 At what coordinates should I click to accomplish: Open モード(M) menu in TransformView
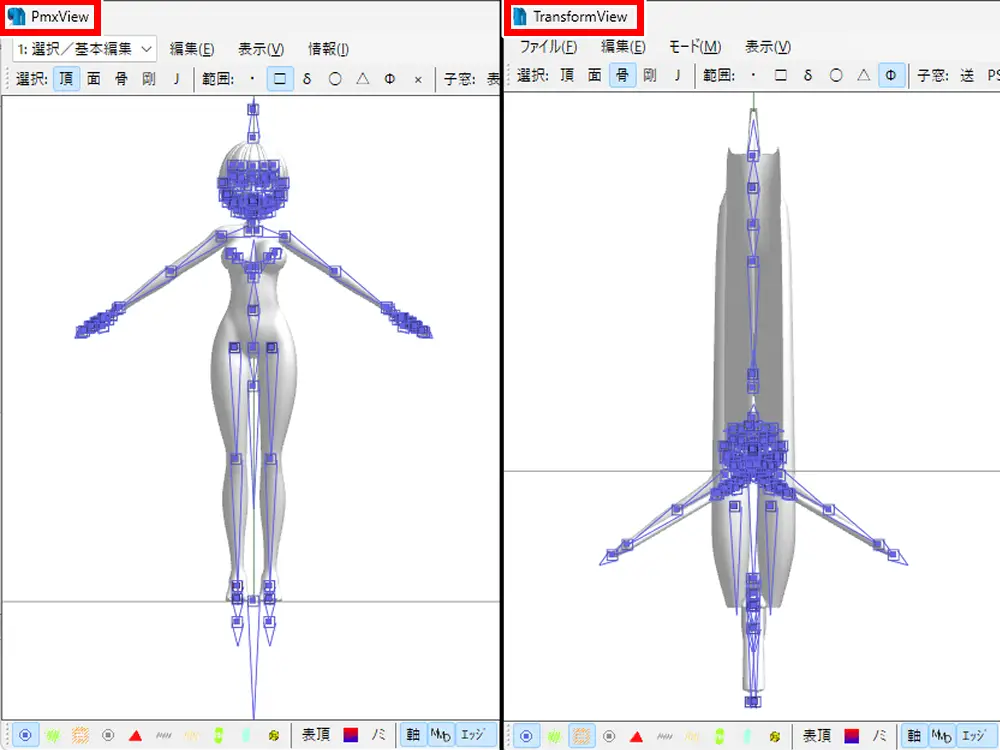pos(694,47)
